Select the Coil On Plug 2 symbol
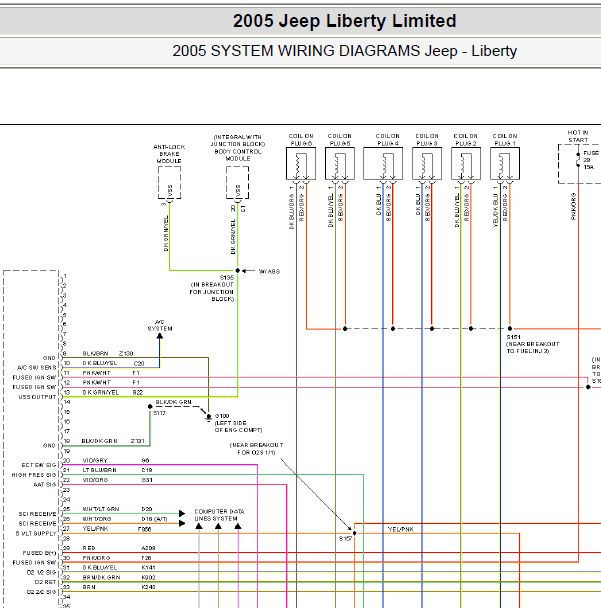This screenshot has height=608, width=601. (466, 164)
